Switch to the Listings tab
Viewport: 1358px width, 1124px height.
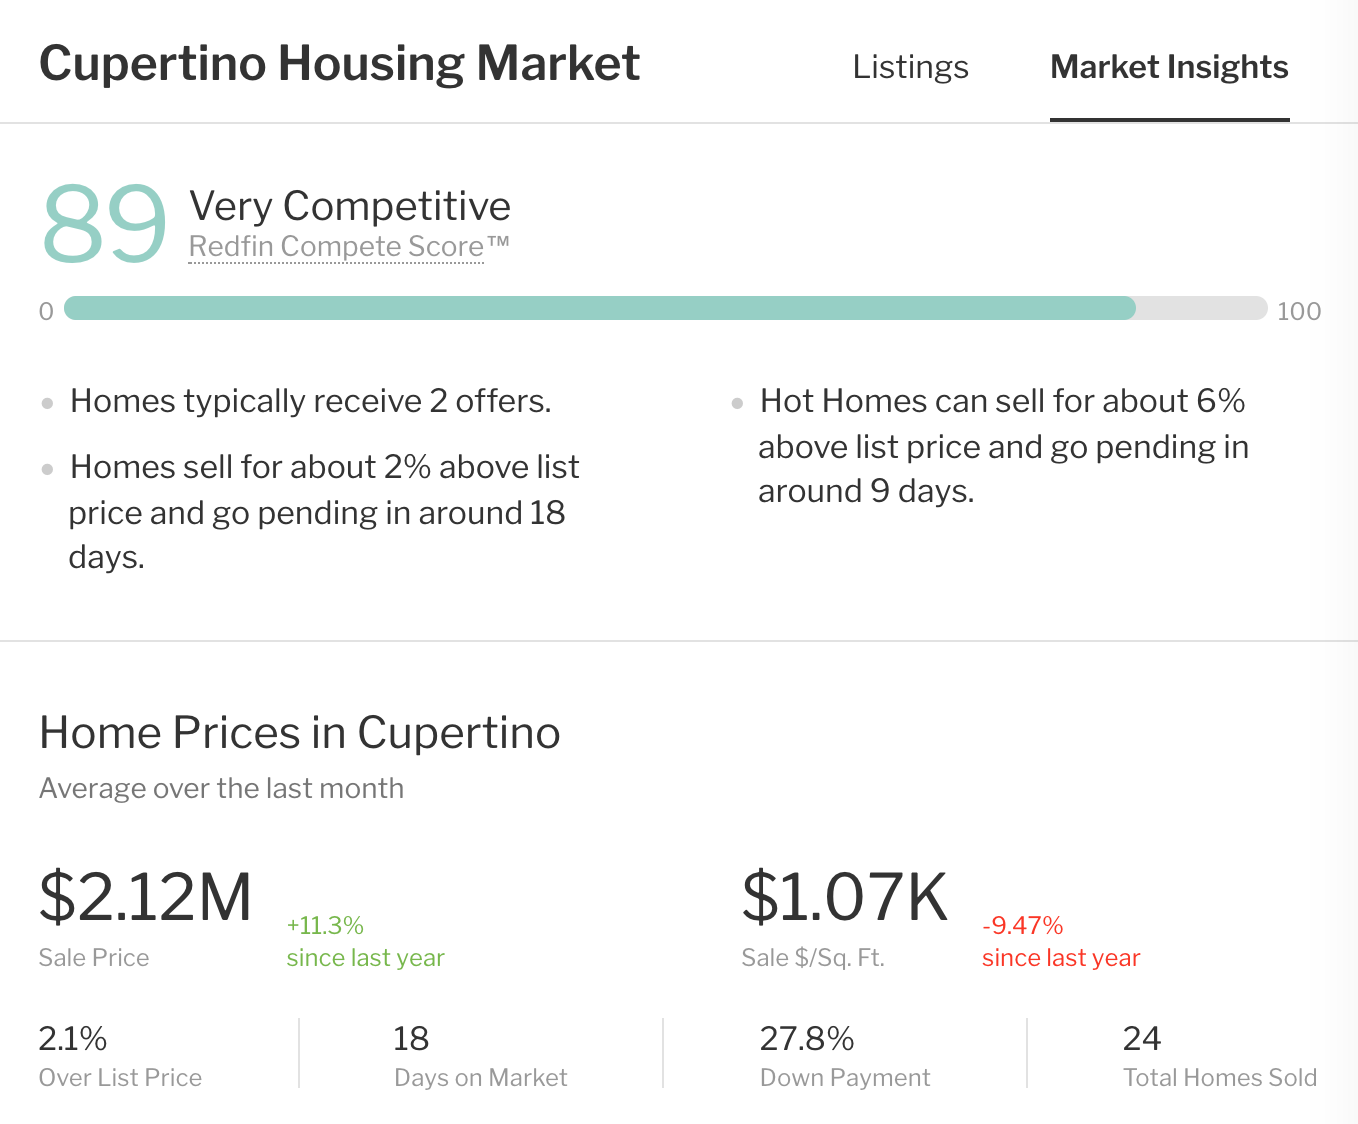tap(910, 67)
